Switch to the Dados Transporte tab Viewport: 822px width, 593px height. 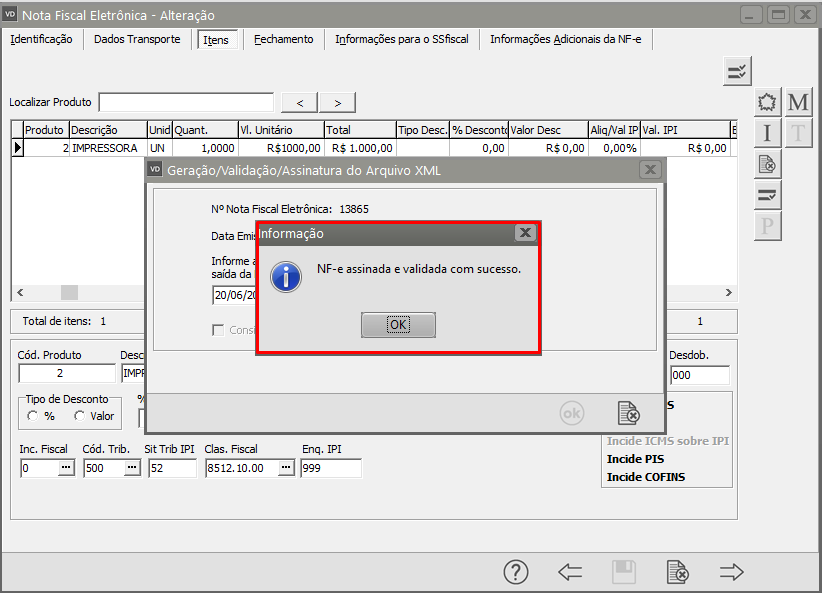tap(137, 40)
